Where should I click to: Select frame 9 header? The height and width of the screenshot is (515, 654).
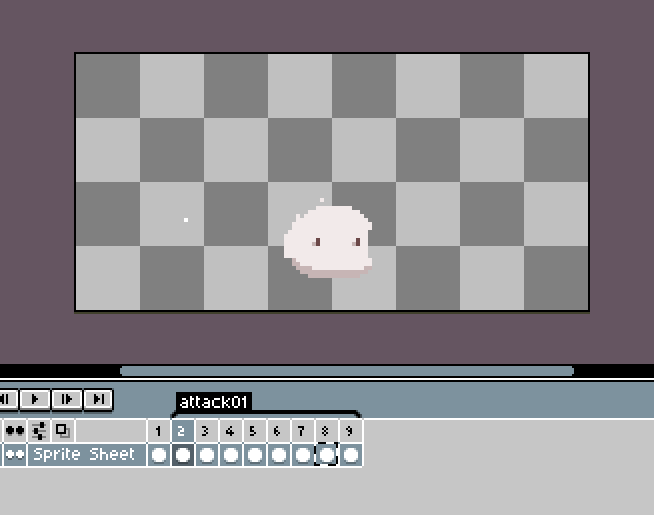[x=350, y=431]
